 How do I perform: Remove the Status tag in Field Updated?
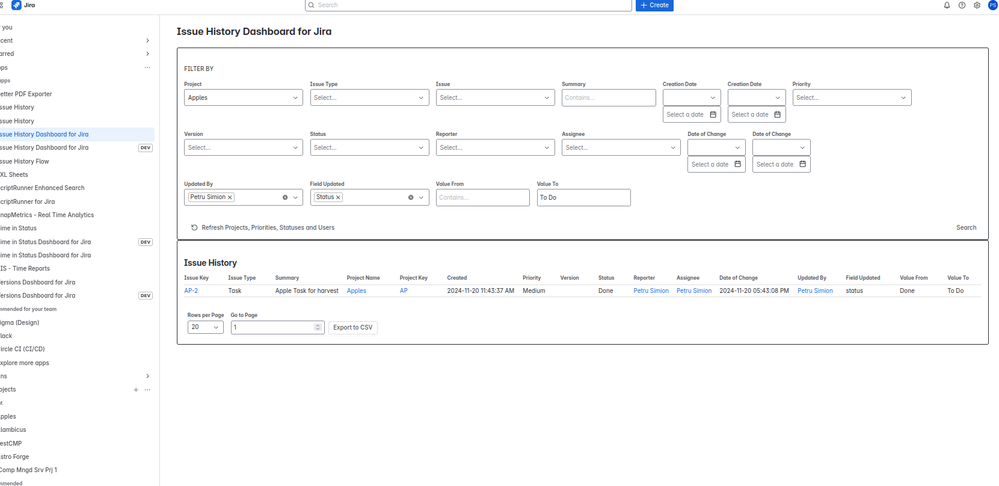click(338, 197)
